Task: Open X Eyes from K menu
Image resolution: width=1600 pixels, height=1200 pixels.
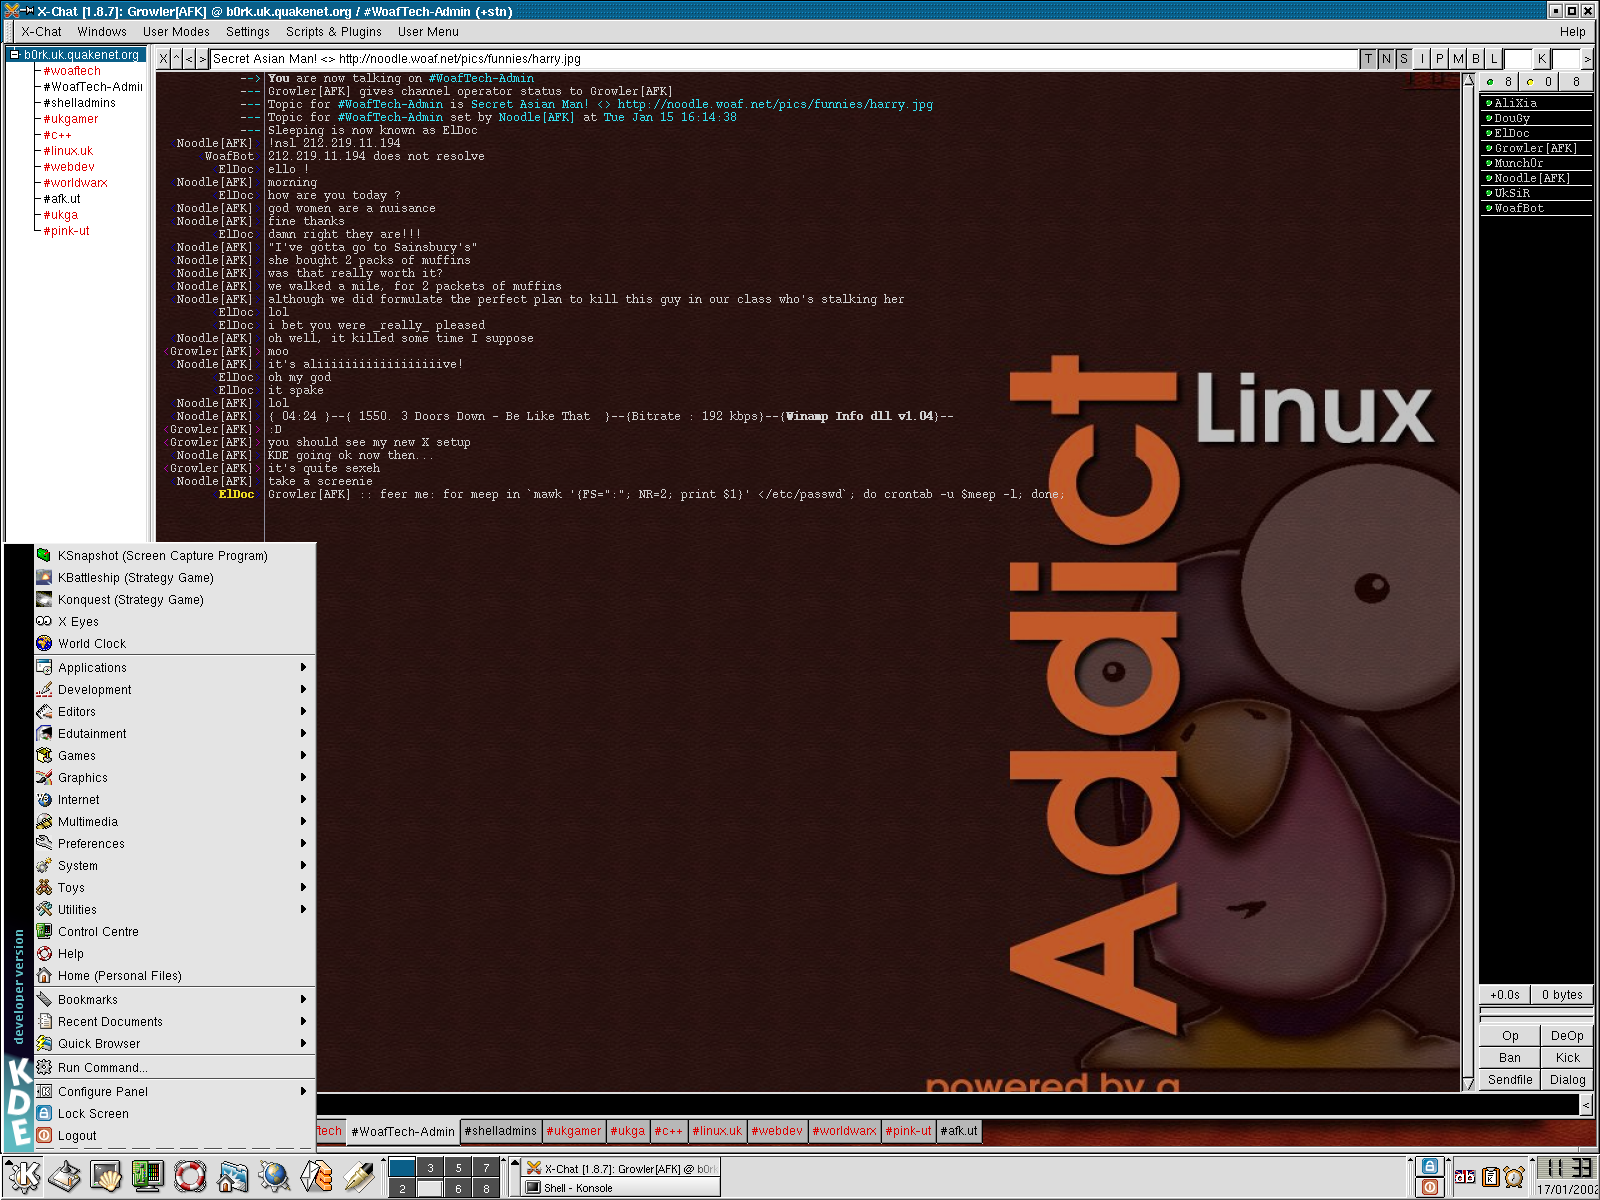Action: coord(174,622)
